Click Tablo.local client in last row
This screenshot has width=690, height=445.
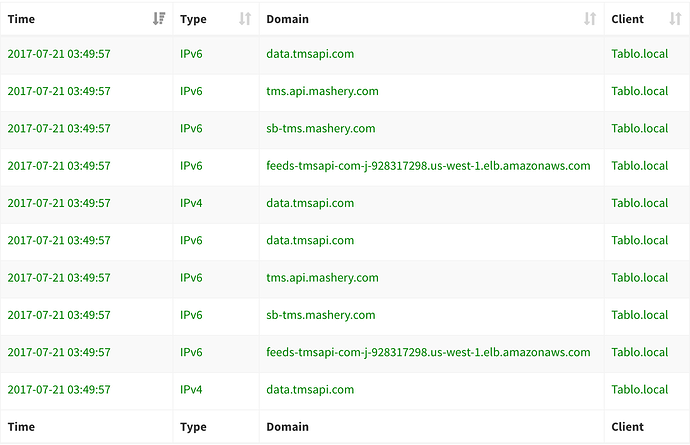coord(639,390)
